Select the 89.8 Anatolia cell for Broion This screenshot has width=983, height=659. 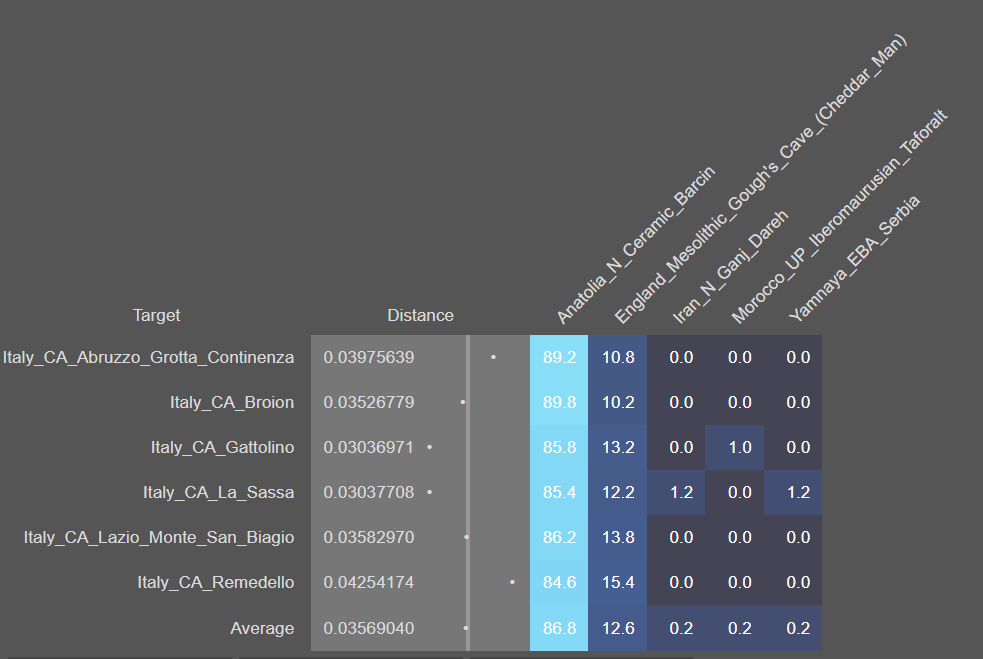559,402
